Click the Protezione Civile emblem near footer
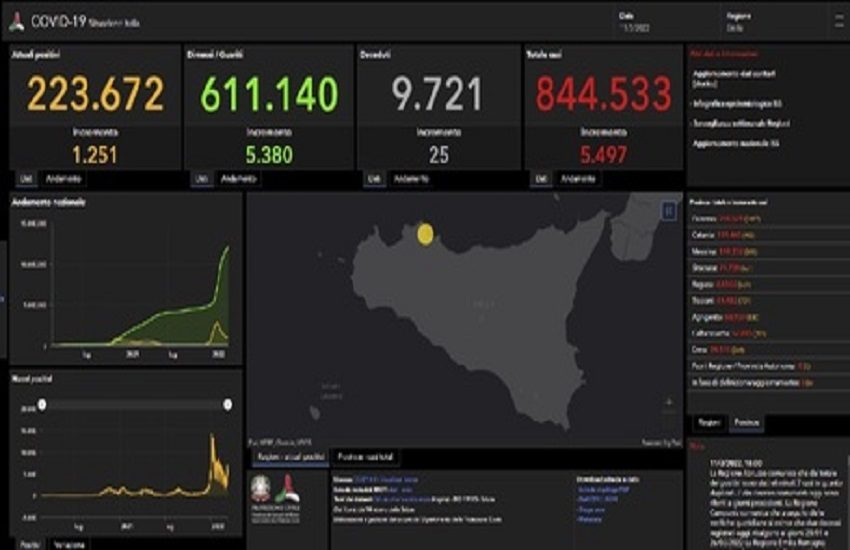Screen dimensions: 850x550 point(288,490)
